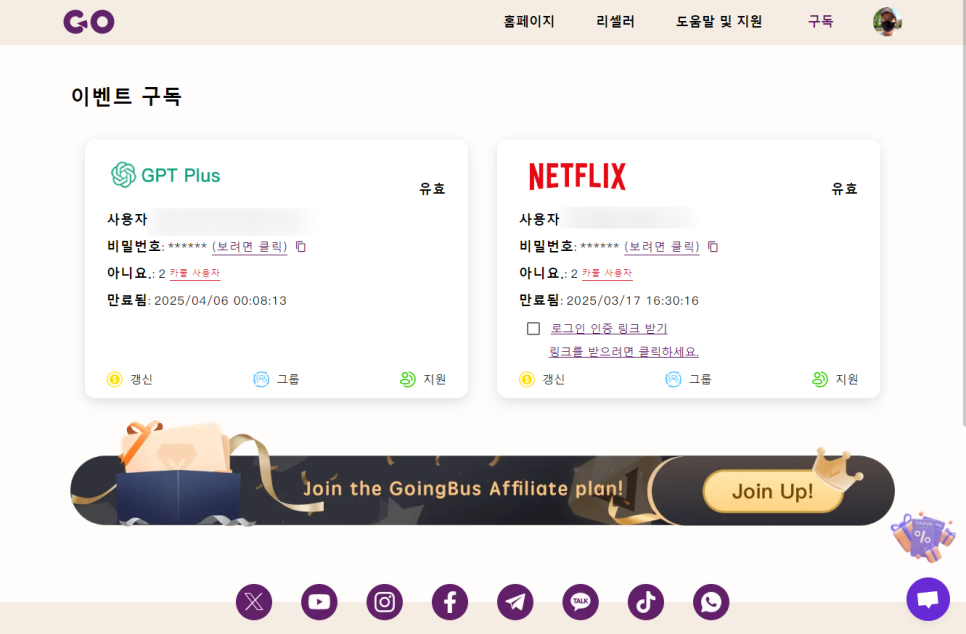Click the Netflix logo
The height and width of the screenshot is (634, 966).
coord(577,176)
